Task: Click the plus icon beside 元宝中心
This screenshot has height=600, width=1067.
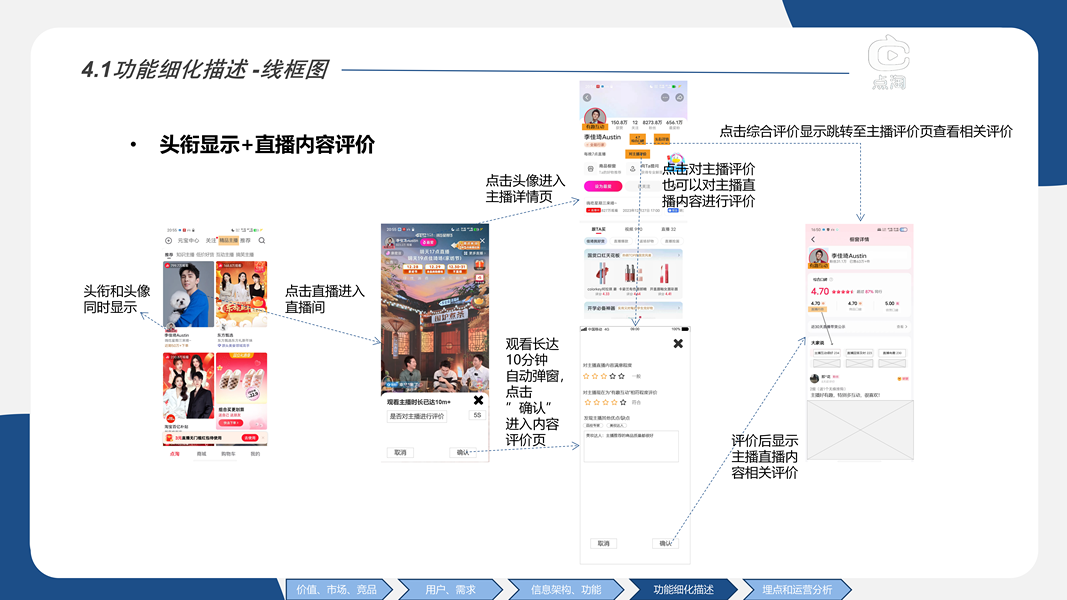Action: pyautogui.click(x=169, y=241)
